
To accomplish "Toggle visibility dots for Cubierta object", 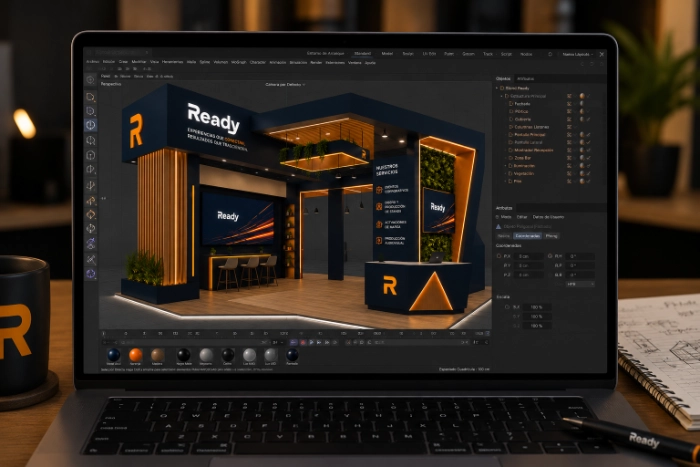I will point(570,119).
